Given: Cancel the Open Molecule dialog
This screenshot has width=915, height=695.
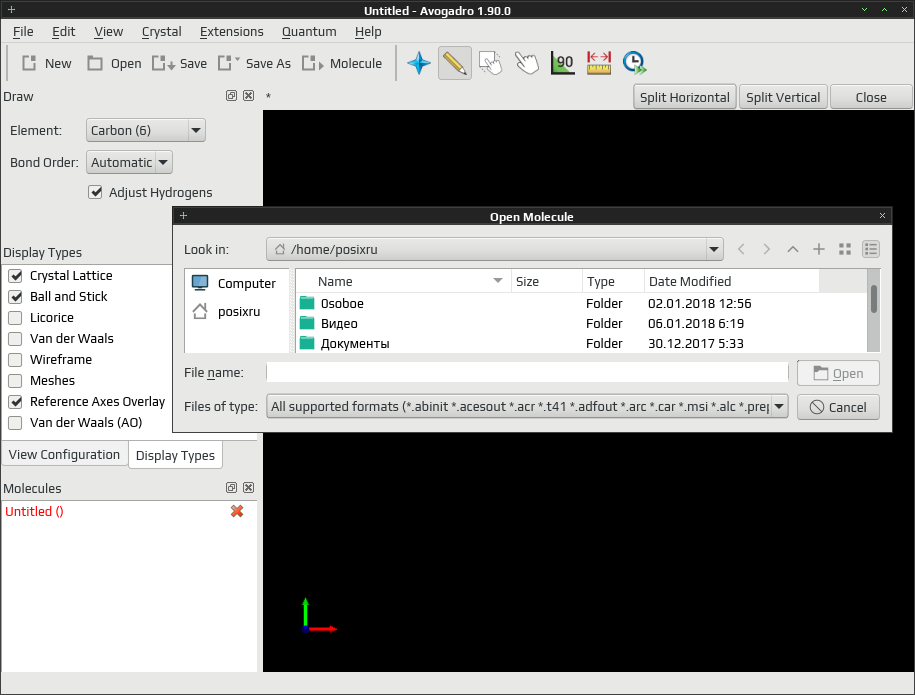Looking at the screenshot, I should 839,407.
